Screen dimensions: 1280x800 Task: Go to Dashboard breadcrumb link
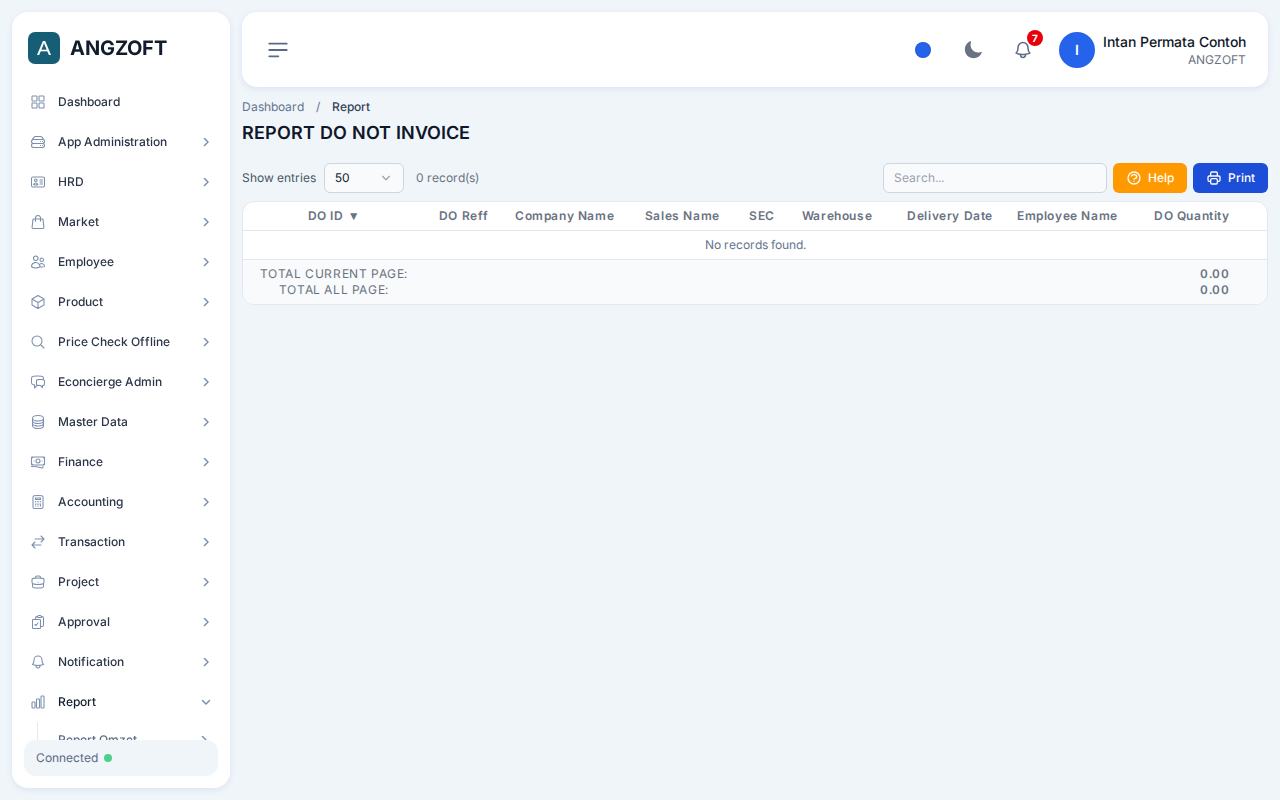(x=273, y=107)
